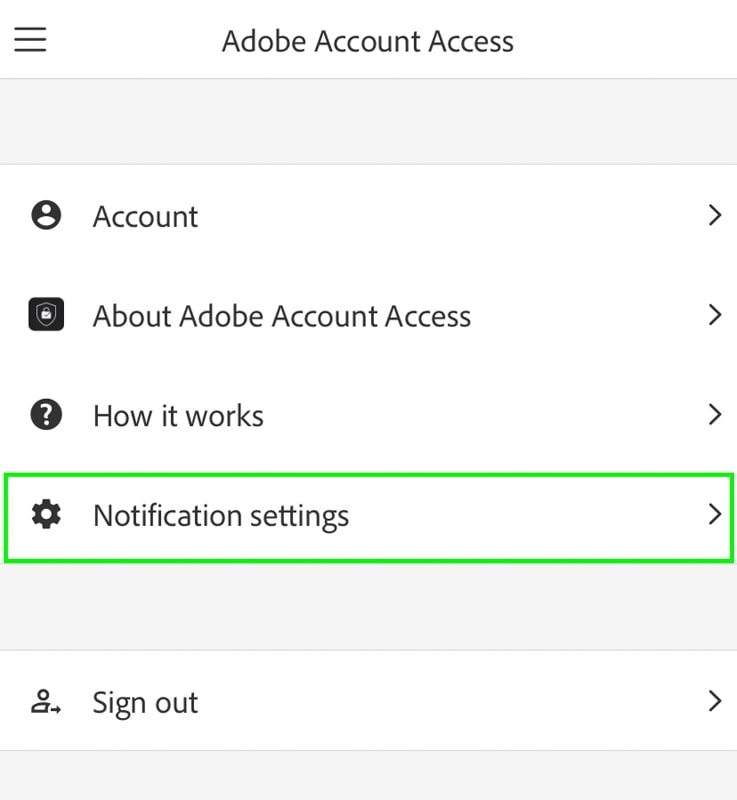This screenshot has height=800, width=737.
Task: Tap the Sign out label
Action: pos(145,703)
